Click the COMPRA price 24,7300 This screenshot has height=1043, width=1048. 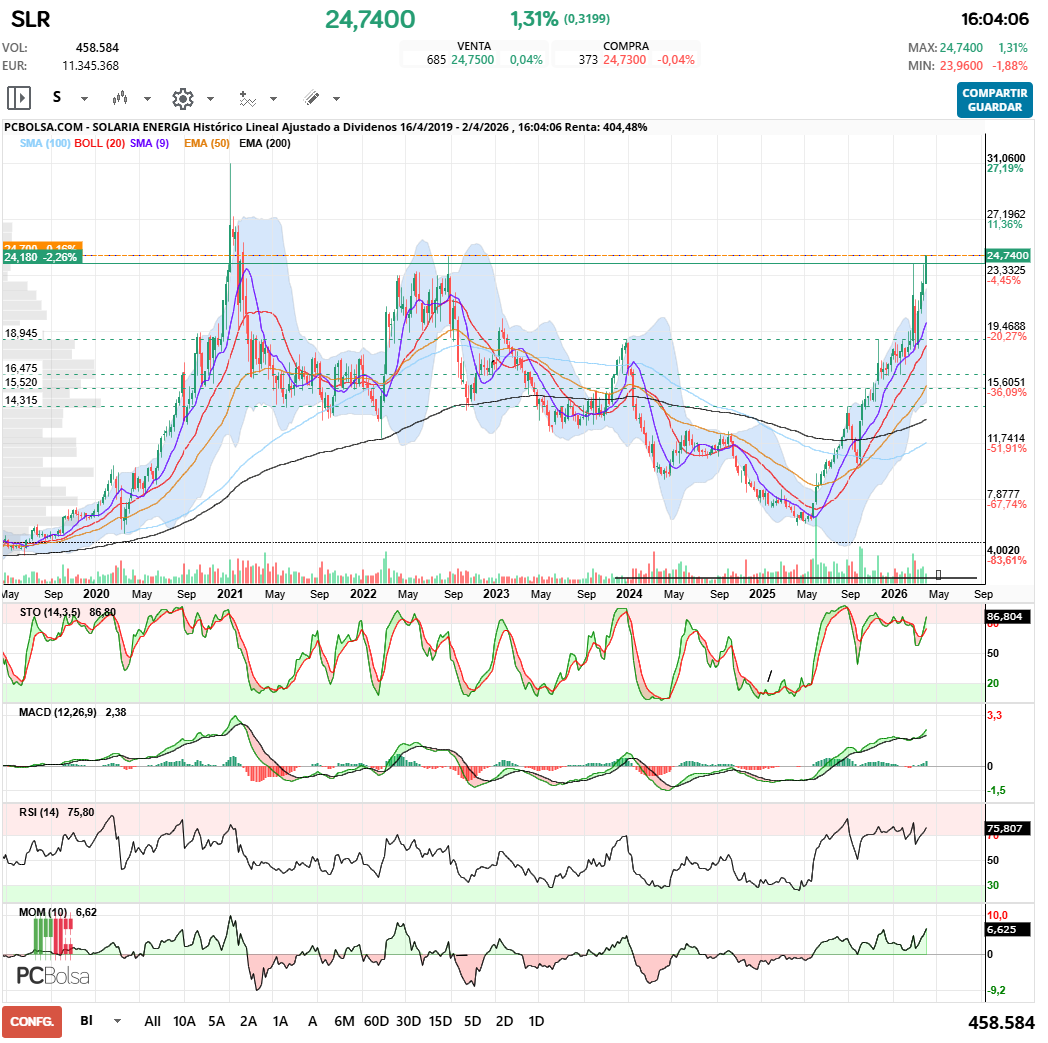(x=625, y=59)
